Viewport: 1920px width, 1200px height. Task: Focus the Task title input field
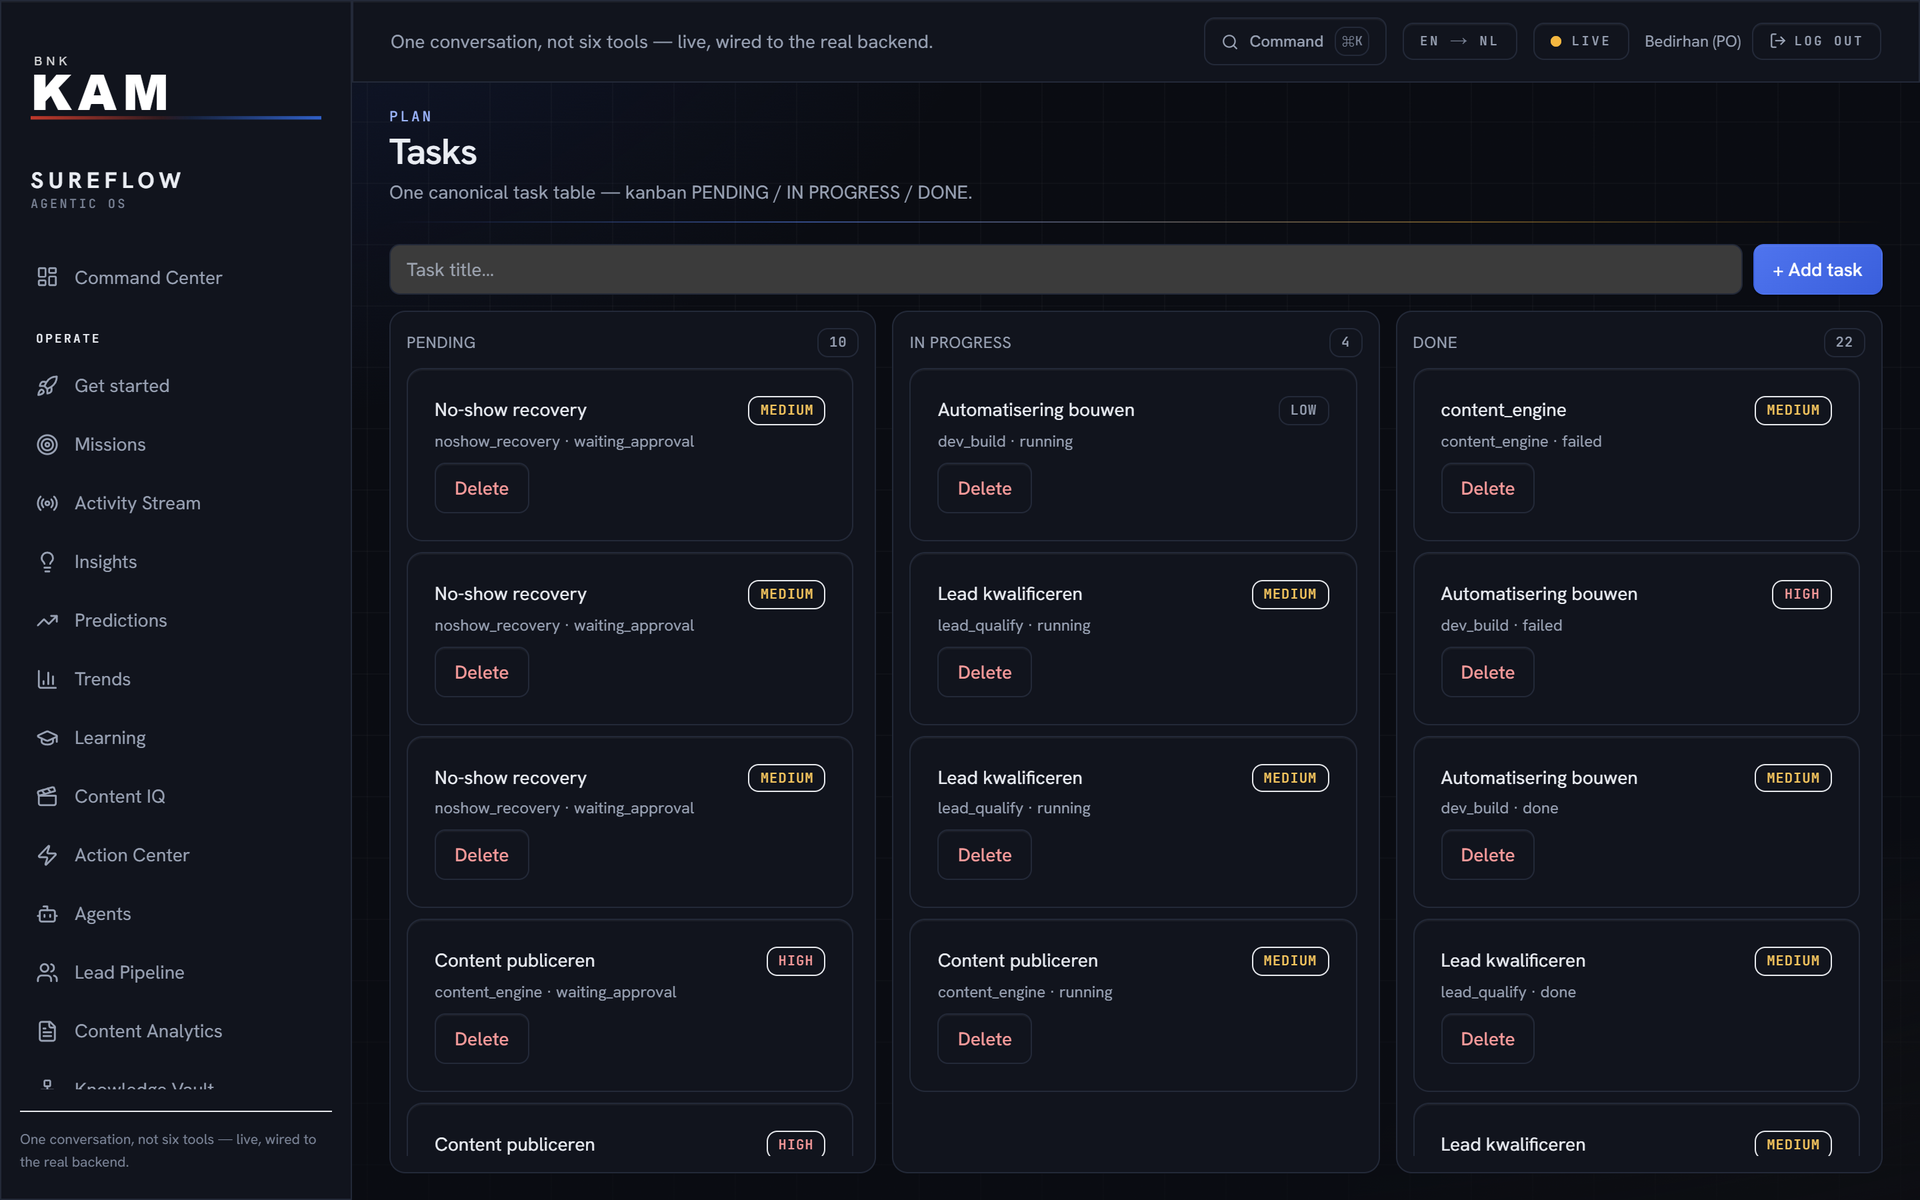tap(1065, 270)
